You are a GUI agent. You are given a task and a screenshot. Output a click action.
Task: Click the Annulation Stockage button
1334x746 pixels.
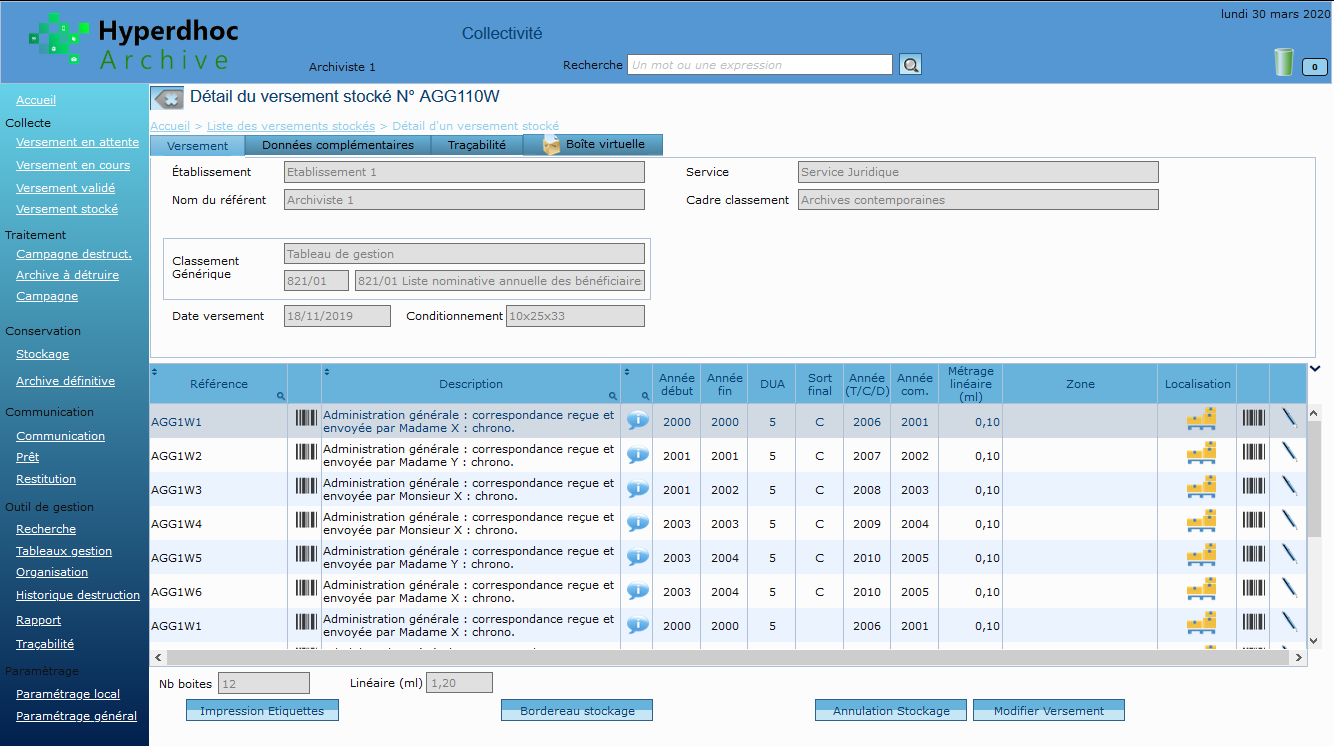point(891,710)
